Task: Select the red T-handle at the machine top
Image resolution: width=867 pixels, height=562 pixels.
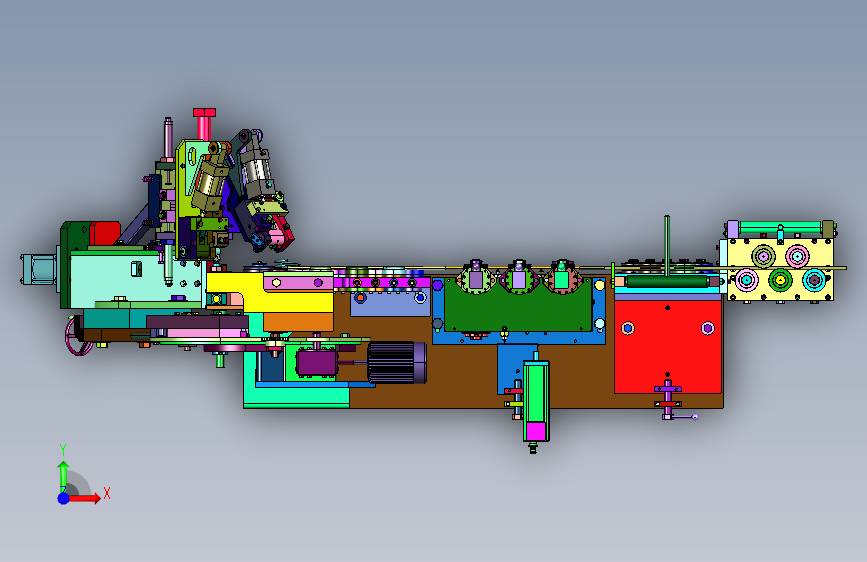Action: pos(204,123)
